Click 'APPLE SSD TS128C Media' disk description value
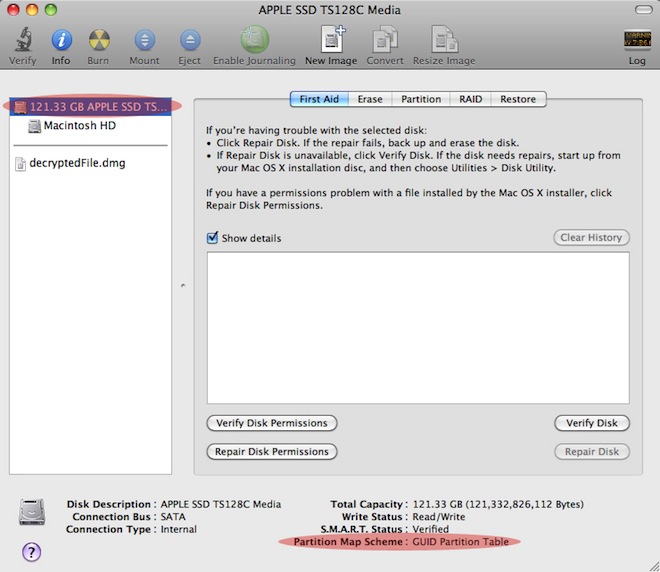Image resolution: width=660 pixels, height=572 pixels. pyautogui.click(x=221, y=504)
